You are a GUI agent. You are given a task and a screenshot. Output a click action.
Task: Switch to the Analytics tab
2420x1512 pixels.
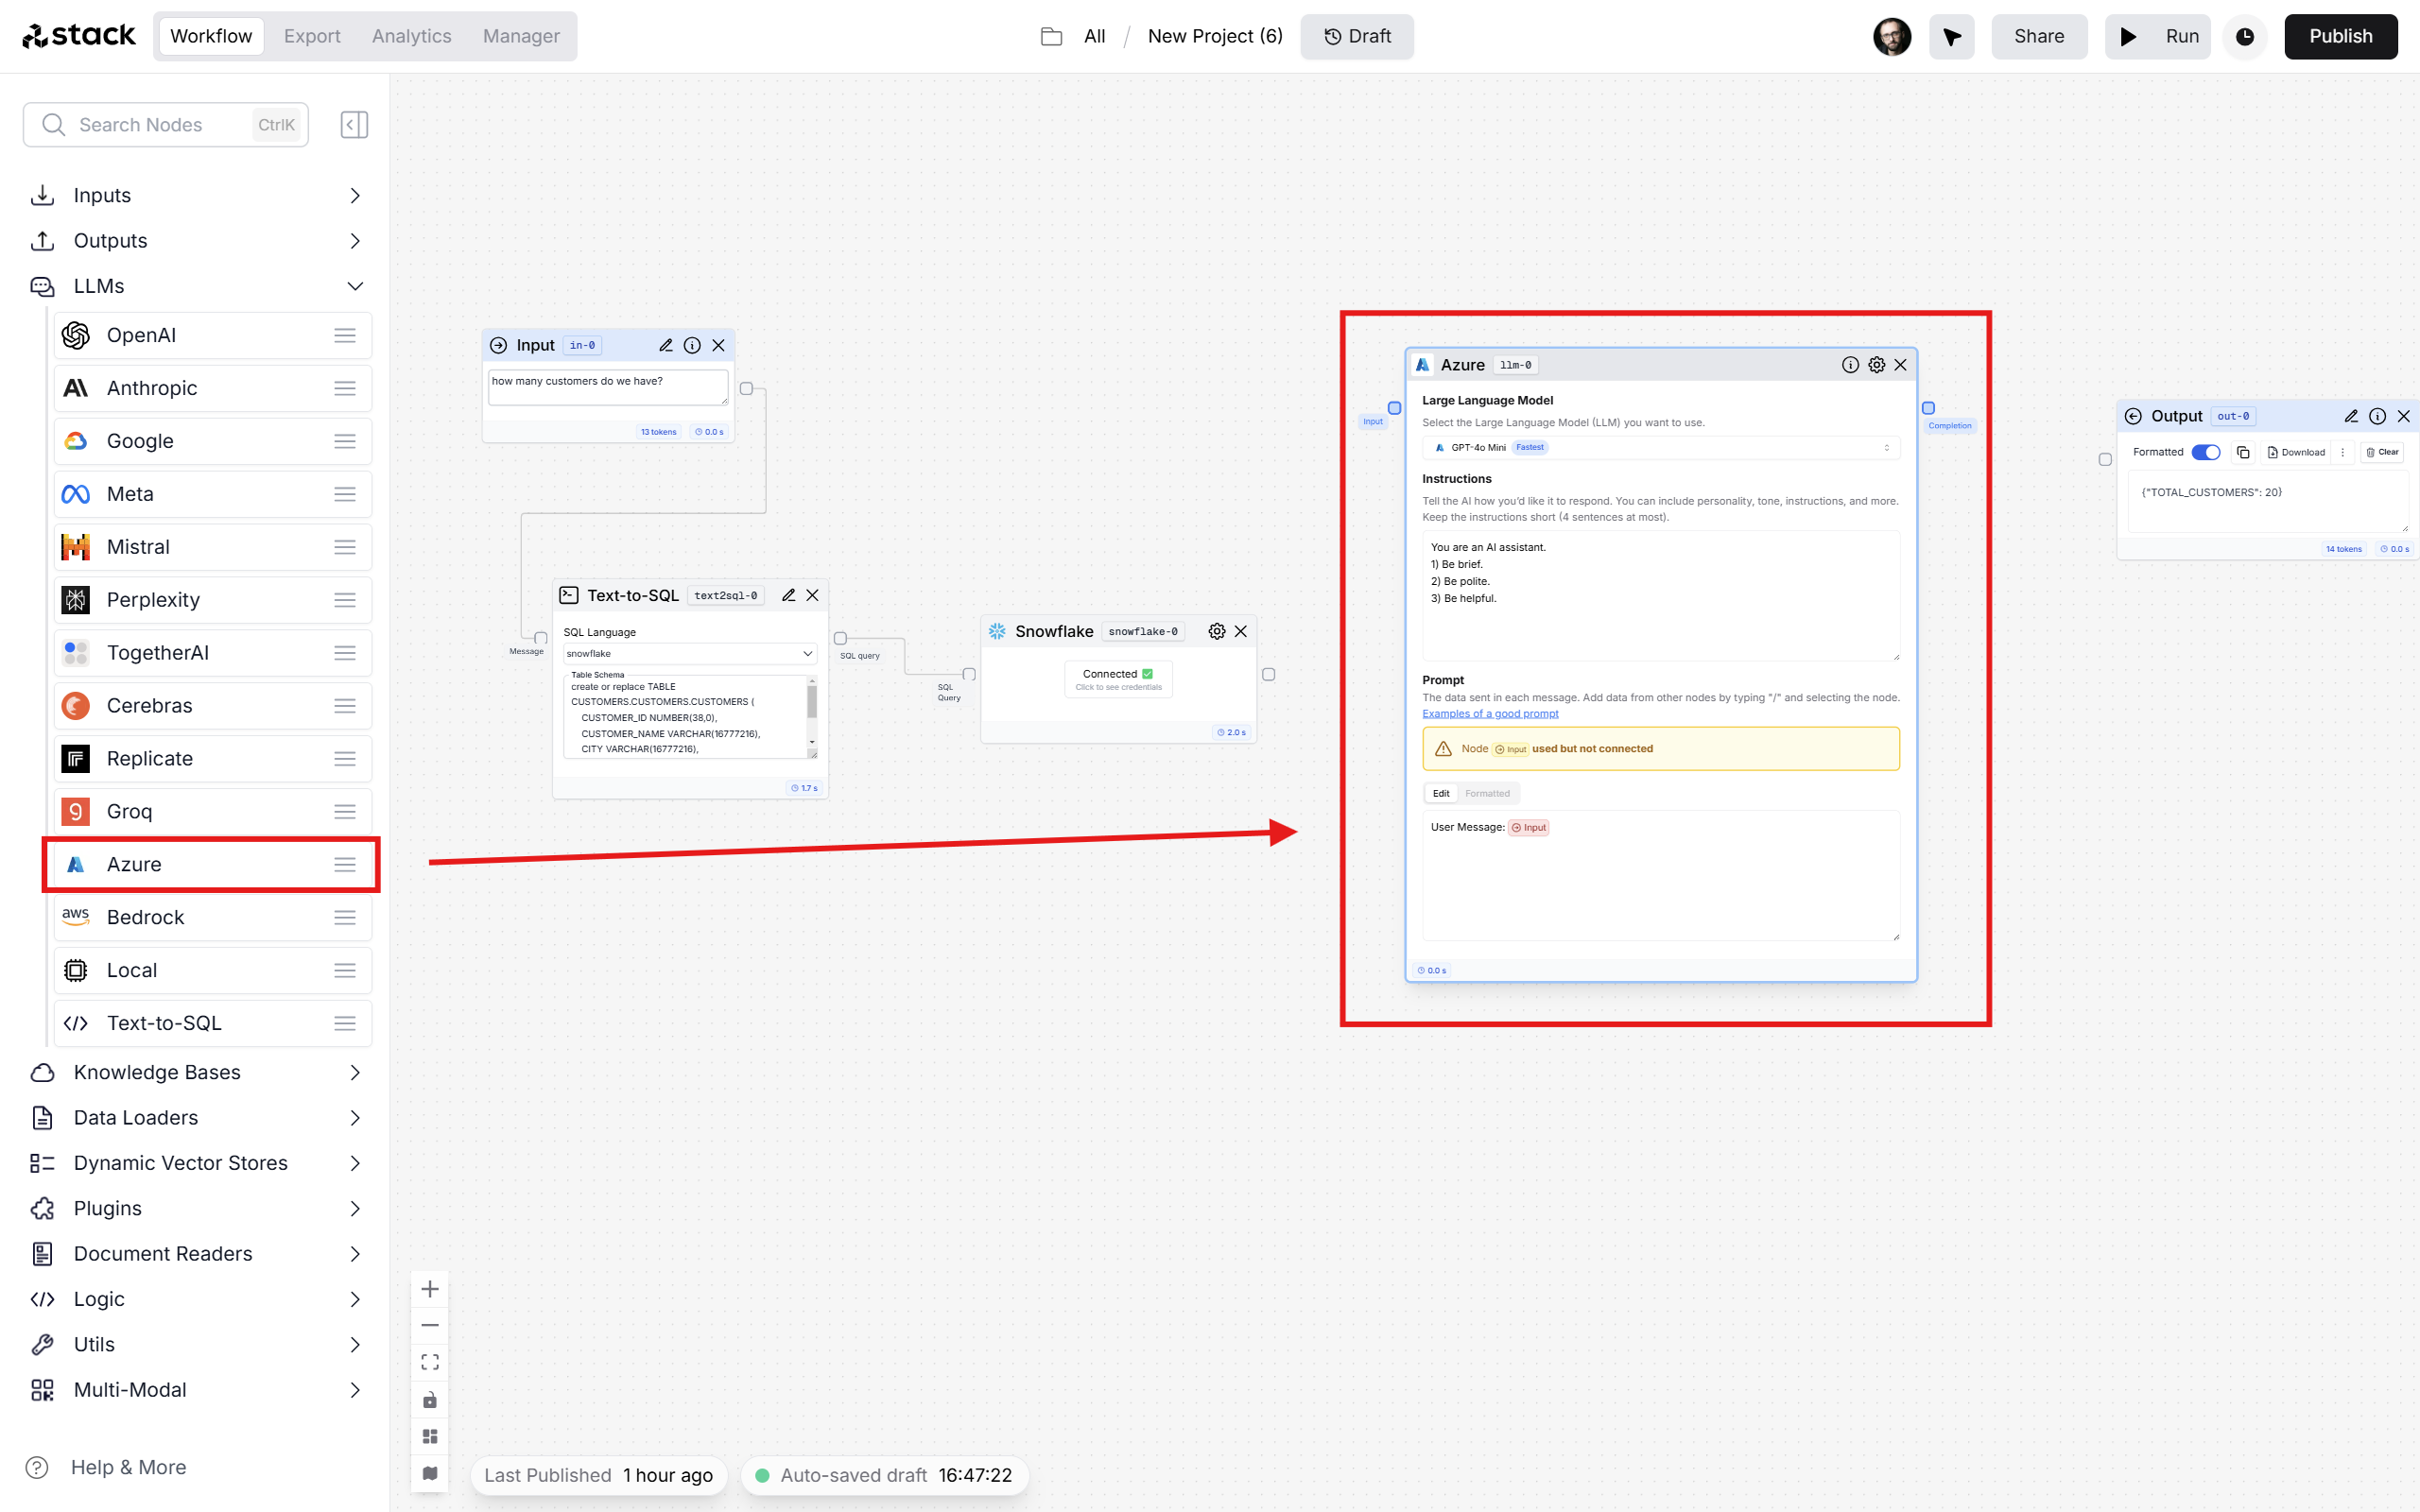(x=412, y=36)
